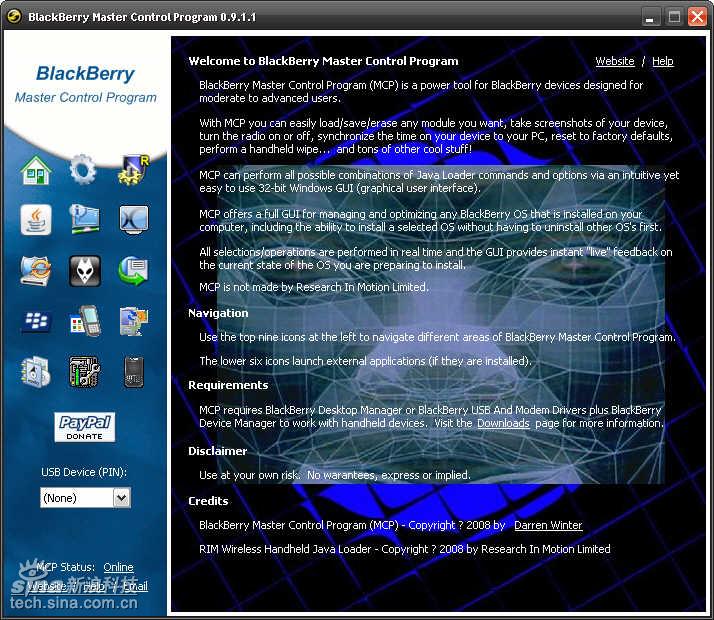
Task: Open the Darren Winter credits link
Action: [x=548, y=525]
